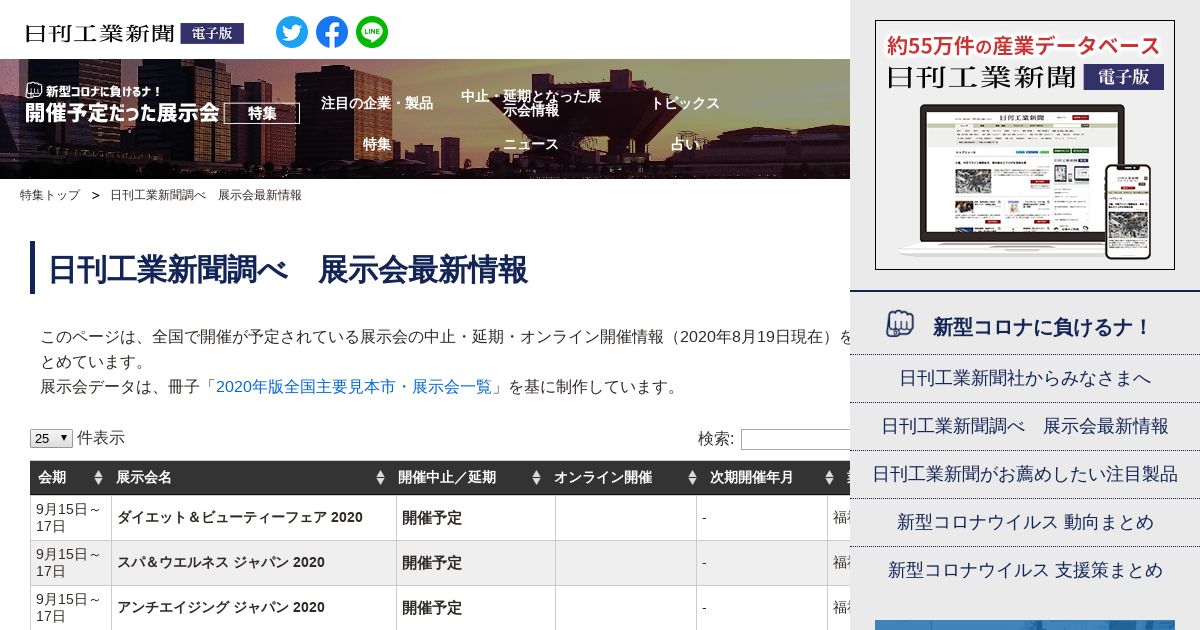Open 日刊工業新聞がお薦めしたい注目製品 sidebar link

[1025, 474]
